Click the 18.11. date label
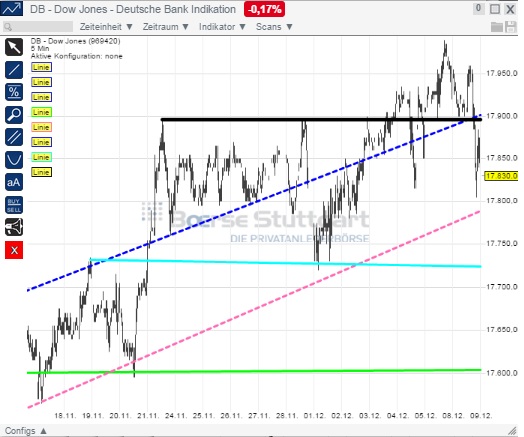 point(65,416)
